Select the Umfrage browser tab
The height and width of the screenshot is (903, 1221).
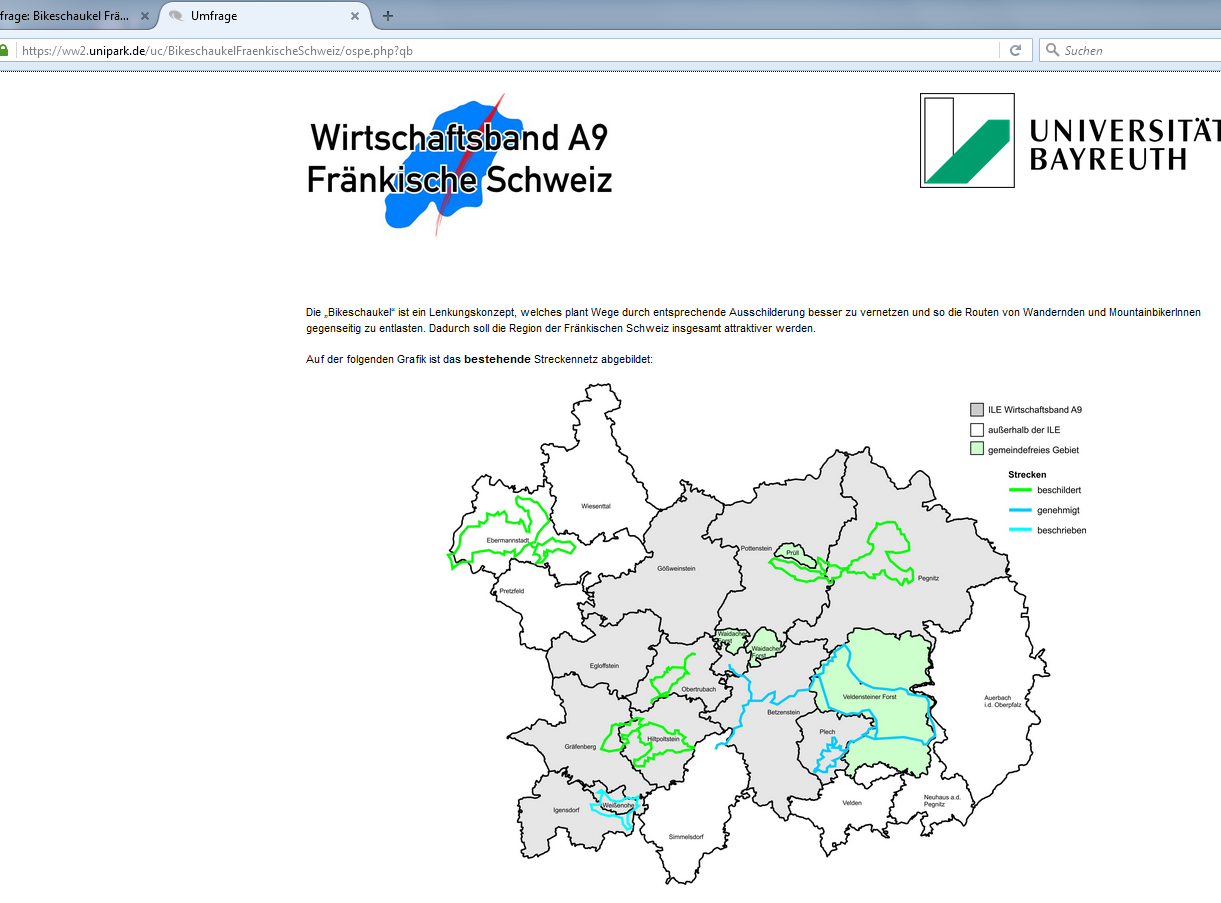260,16
